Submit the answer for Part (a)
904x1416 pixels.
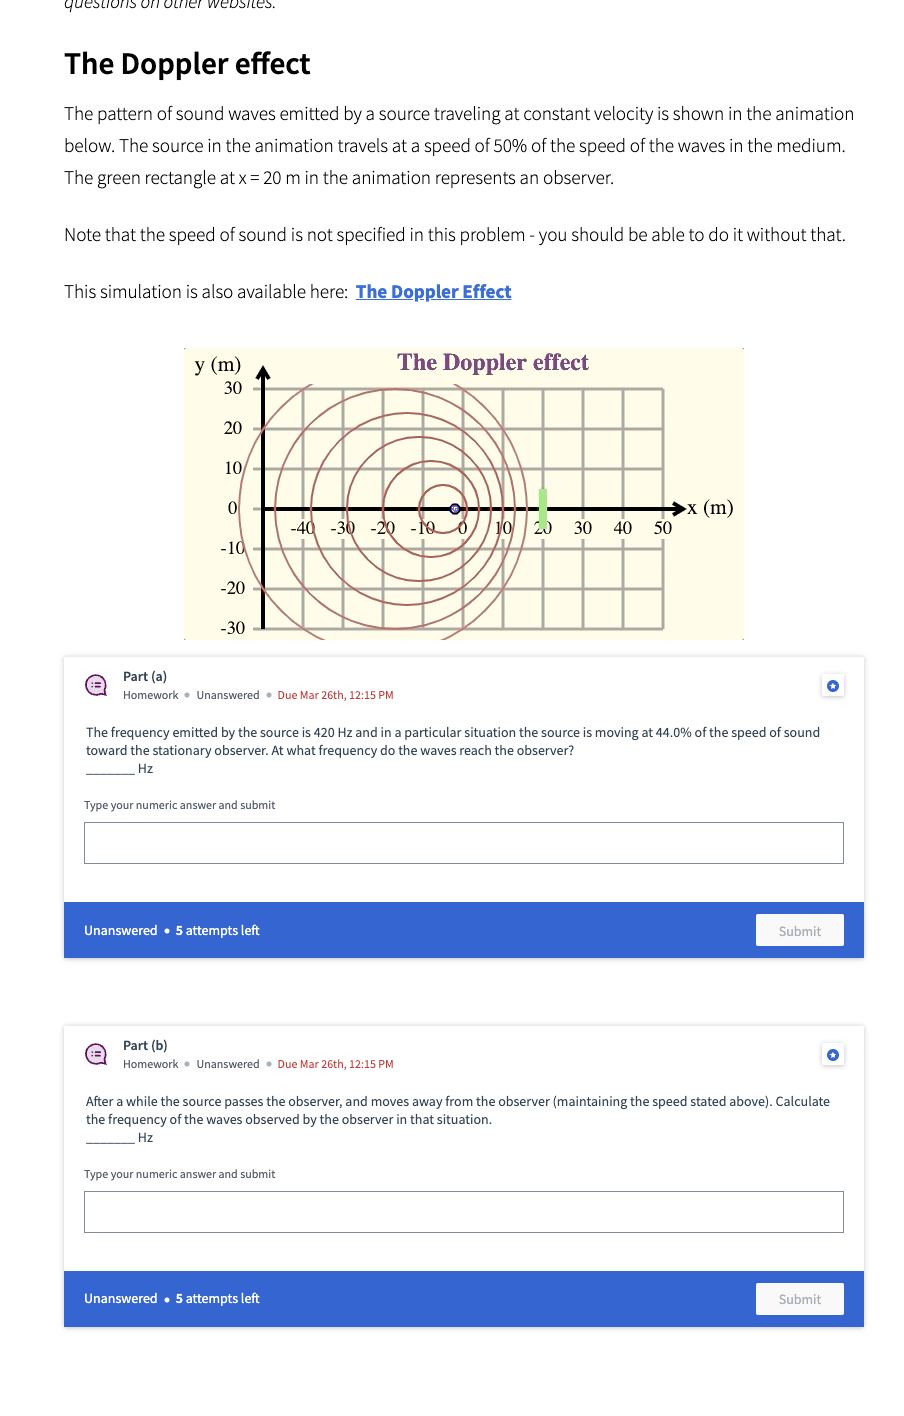click(799, 930)
